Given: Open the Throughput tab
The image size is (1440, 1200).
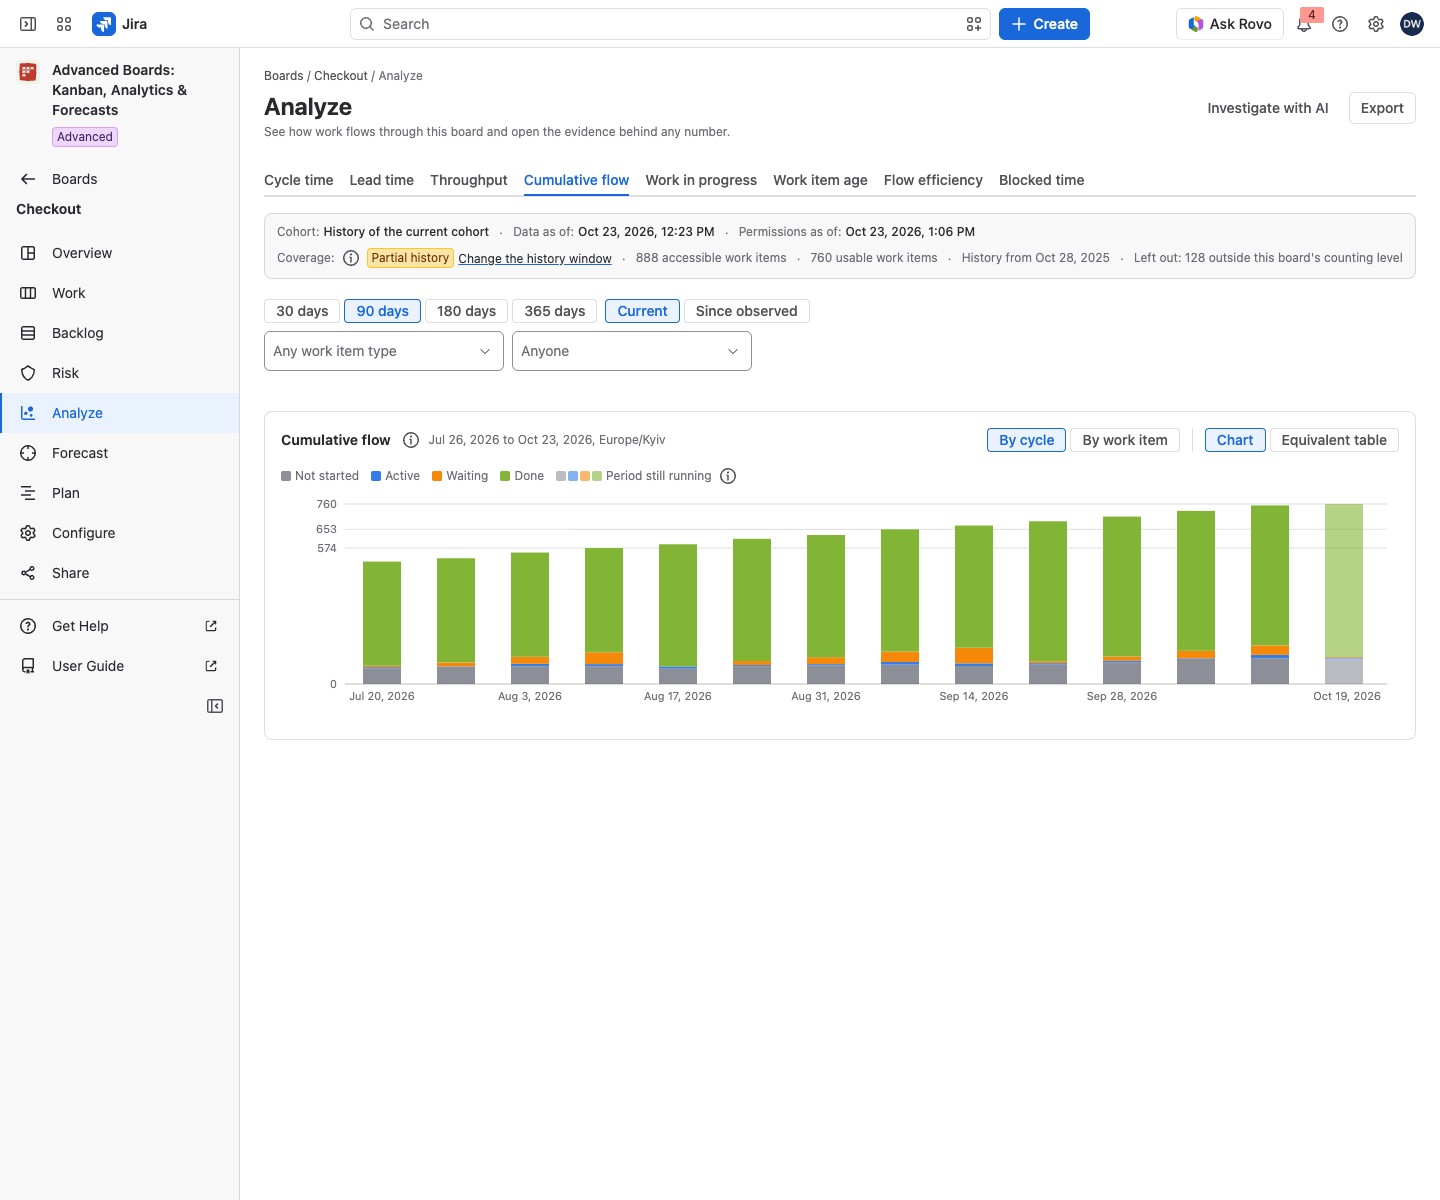Looking at the screenshot, I should click(469, 180).
